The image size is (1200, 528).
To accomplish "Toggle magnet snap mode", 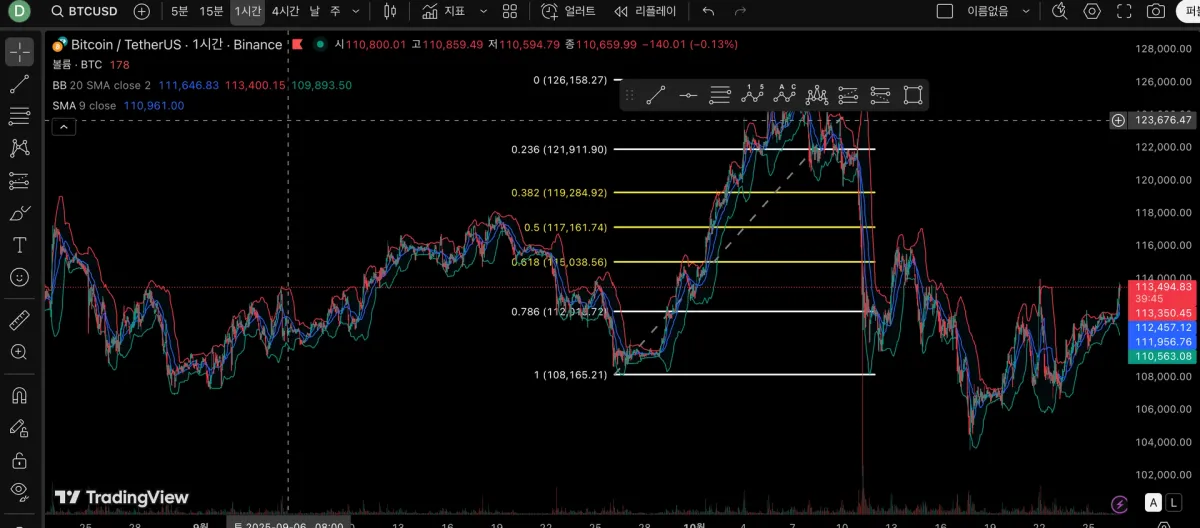I will pyautogui.click(x=19, y=395).
